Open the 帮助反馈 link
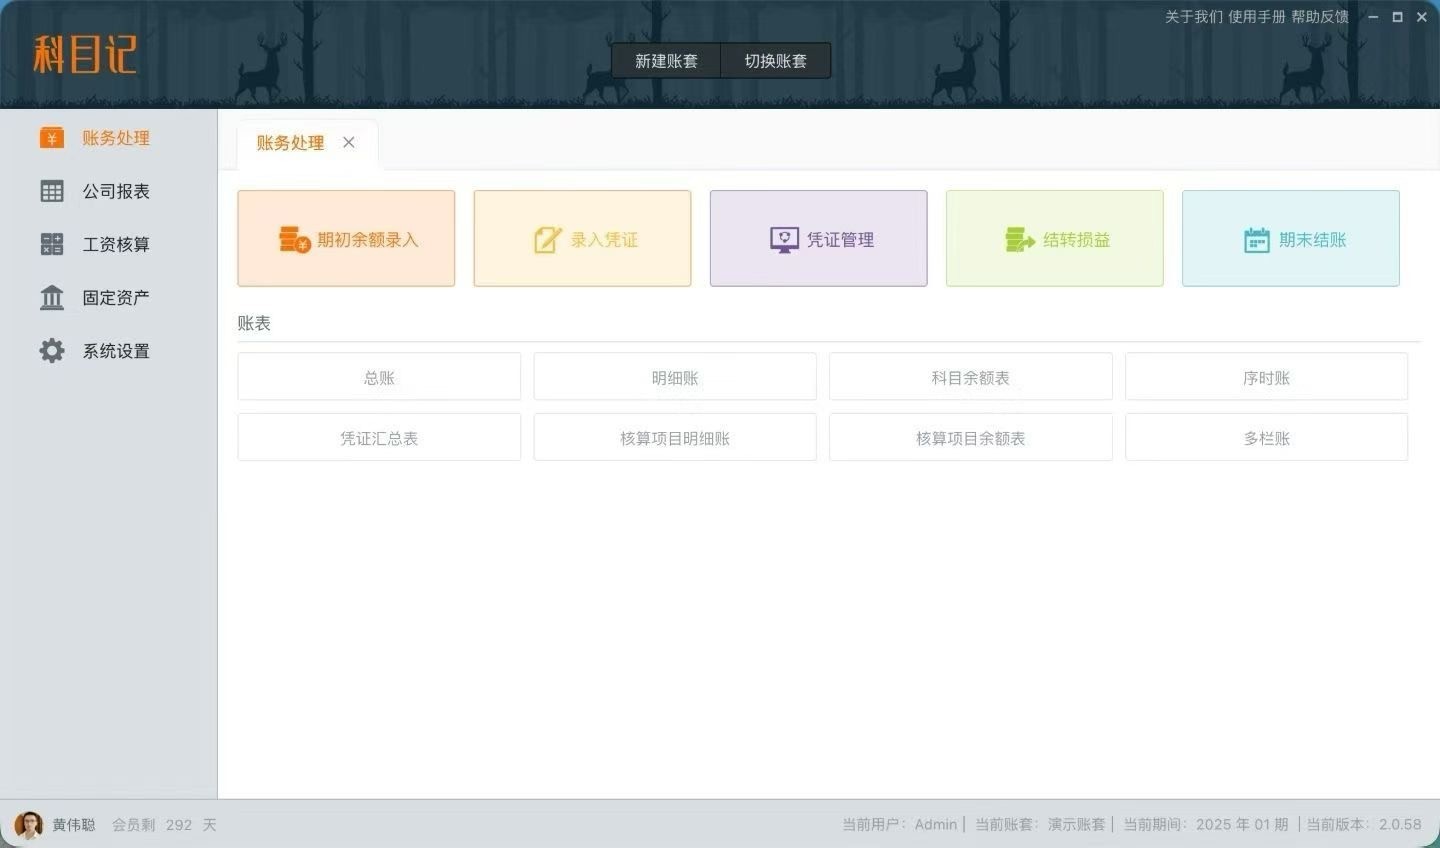This screenshot has width=1440, height=848. coord(1319,17)
